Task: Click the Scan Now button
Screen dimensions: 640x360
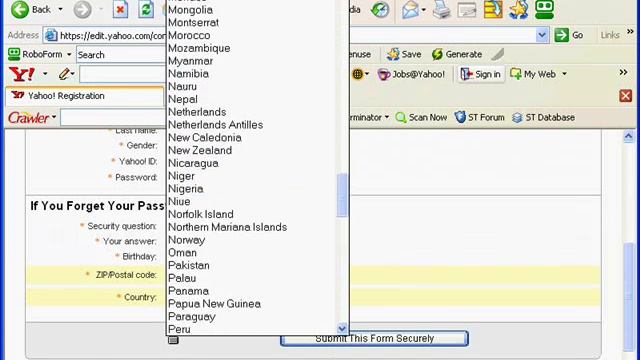Action: [421, 118]
